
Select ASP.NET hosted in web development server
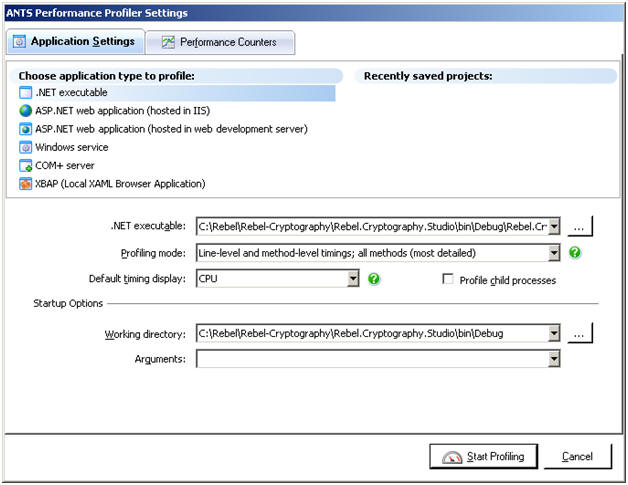163,129
